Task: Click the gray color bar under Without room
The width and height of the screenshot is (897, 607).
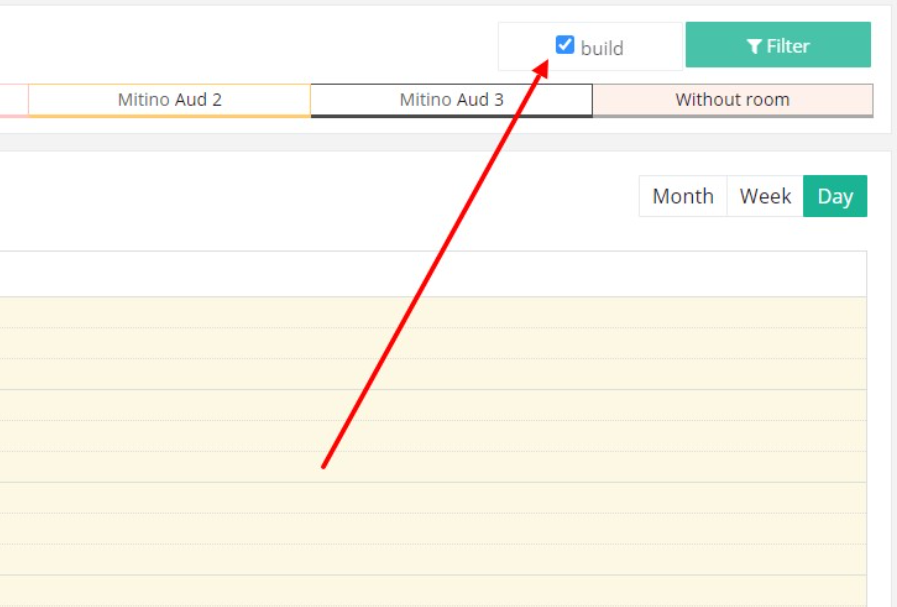Action: (733, 116)
